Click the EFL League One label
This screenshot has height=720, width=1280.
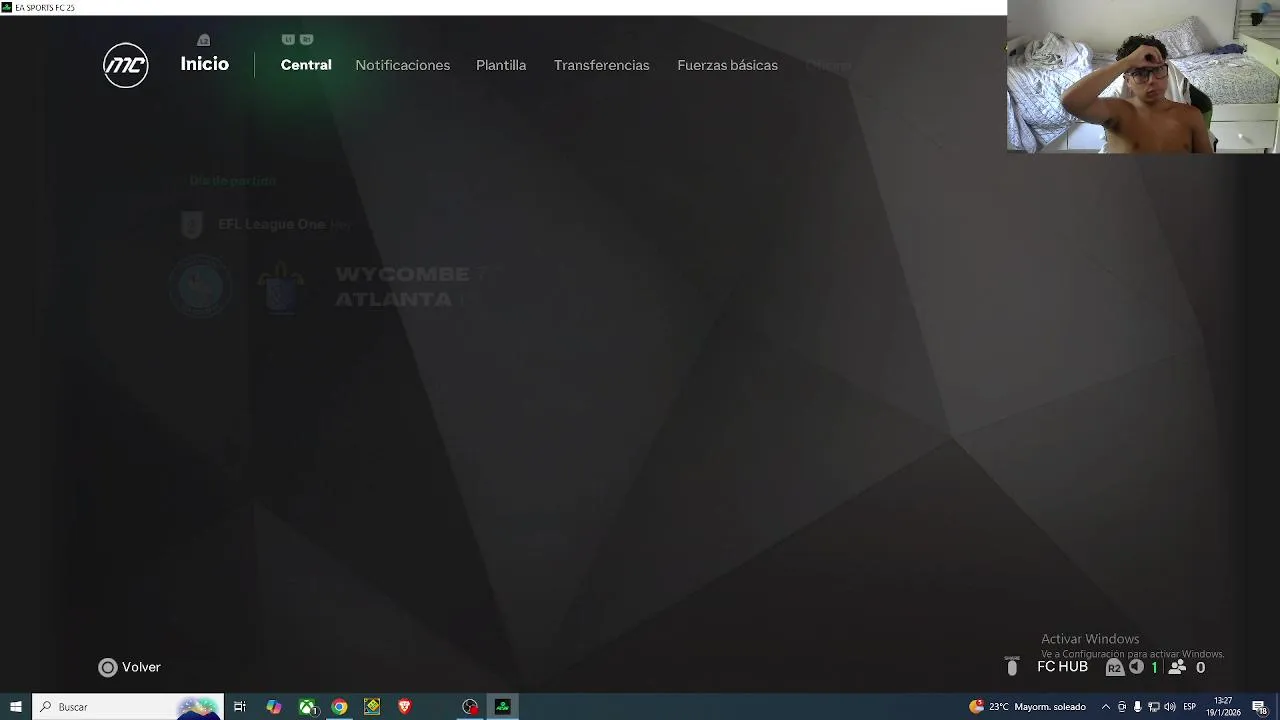click(x=272, y=224)
